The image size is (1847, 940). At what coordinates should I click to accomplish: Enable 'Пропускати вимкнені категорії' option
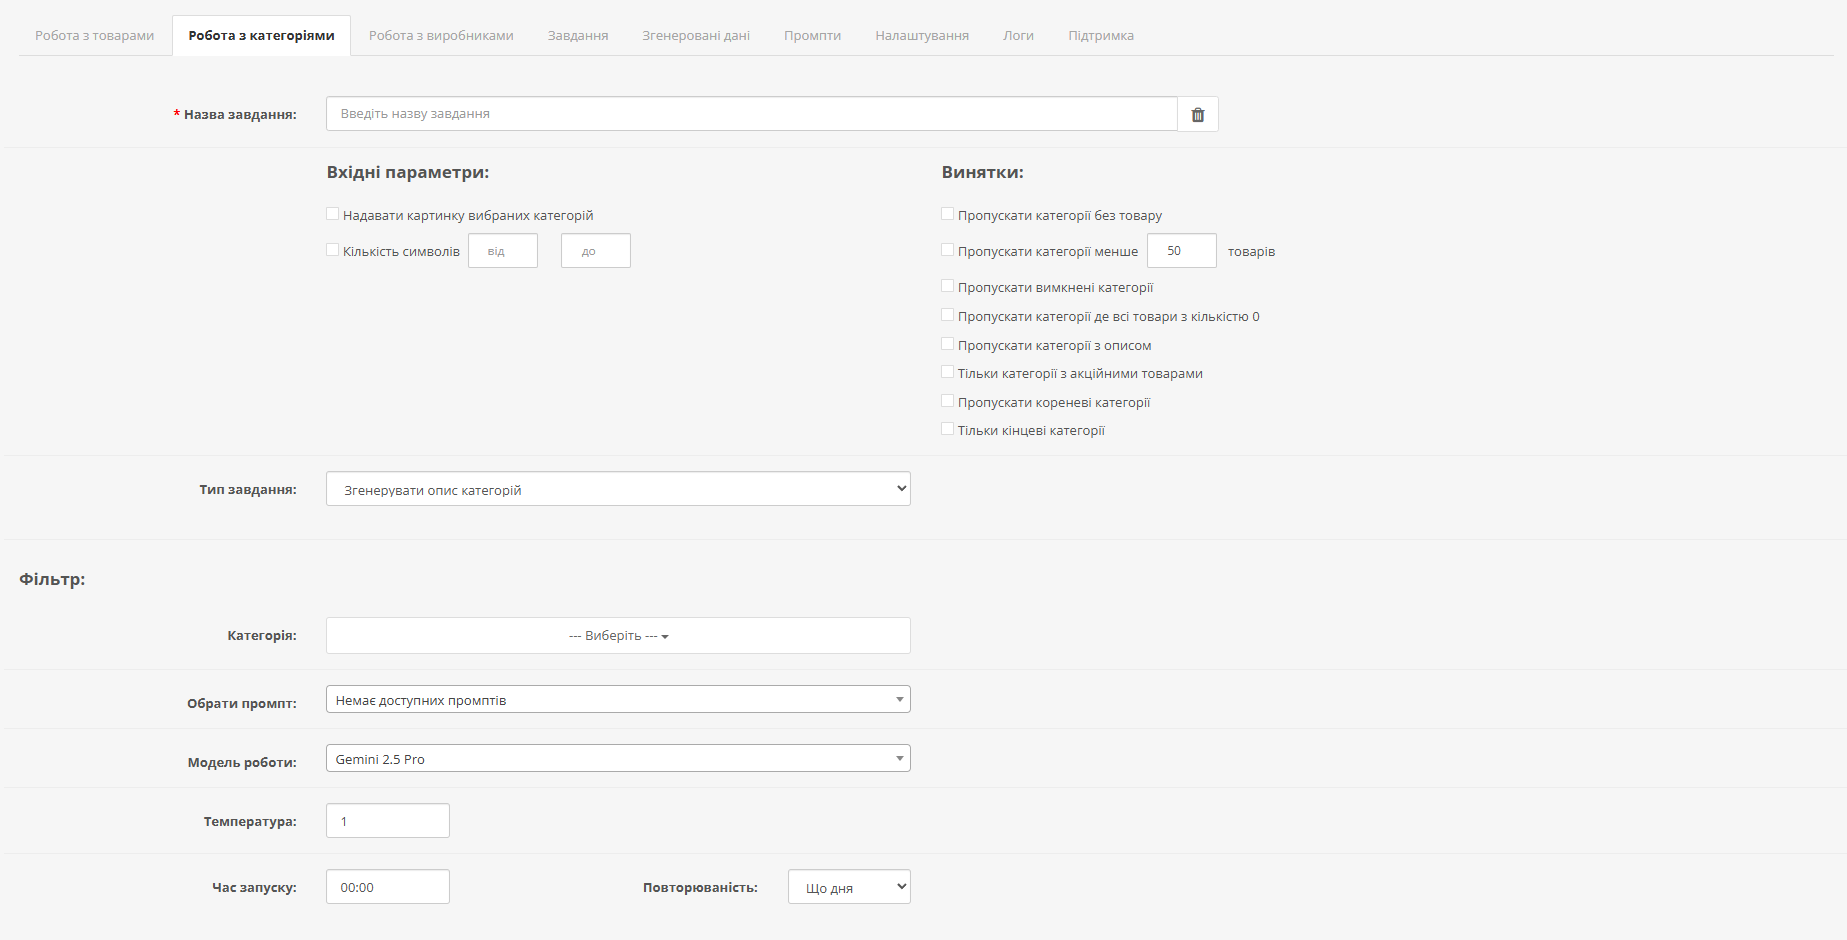(x=948, y=286)
